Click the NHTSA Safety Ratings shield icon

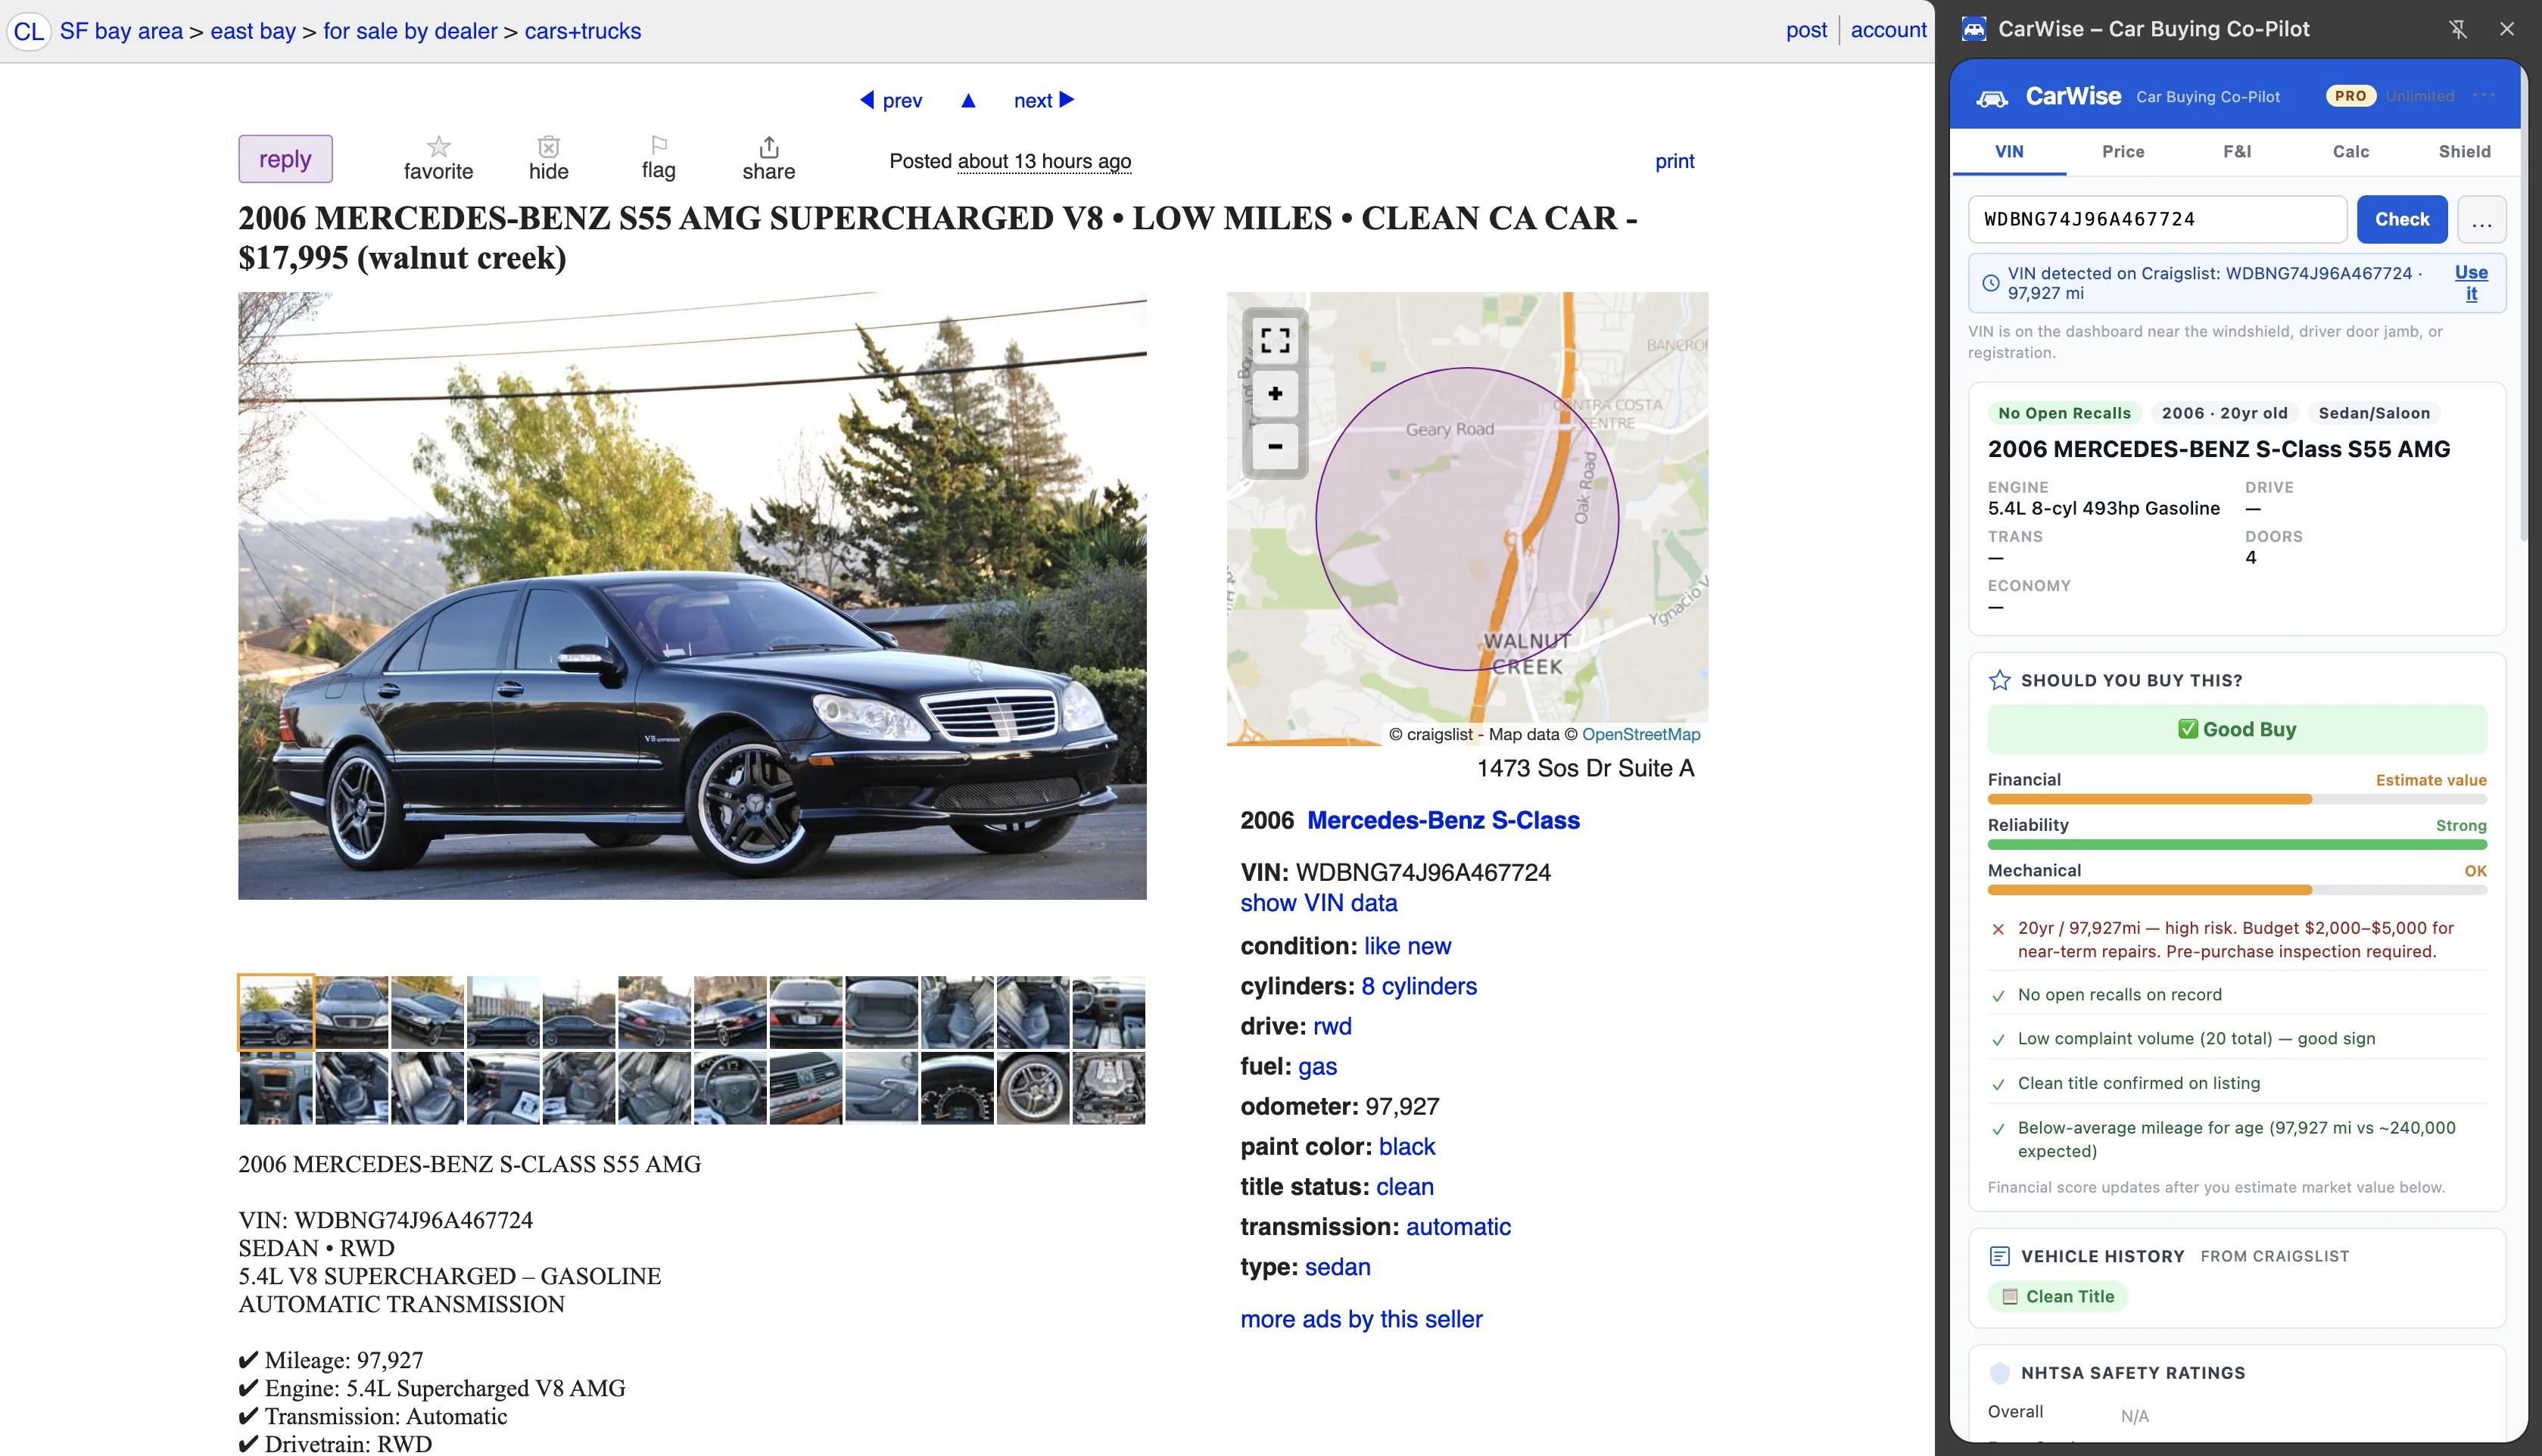click(1999, 1373)
